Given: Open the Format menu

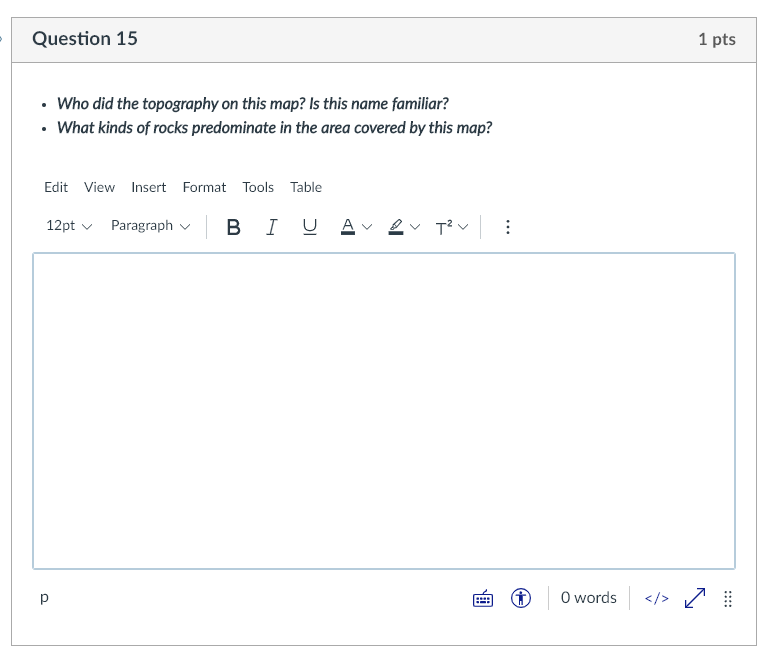Looking at the screenshot, I should tap(204, 188).
